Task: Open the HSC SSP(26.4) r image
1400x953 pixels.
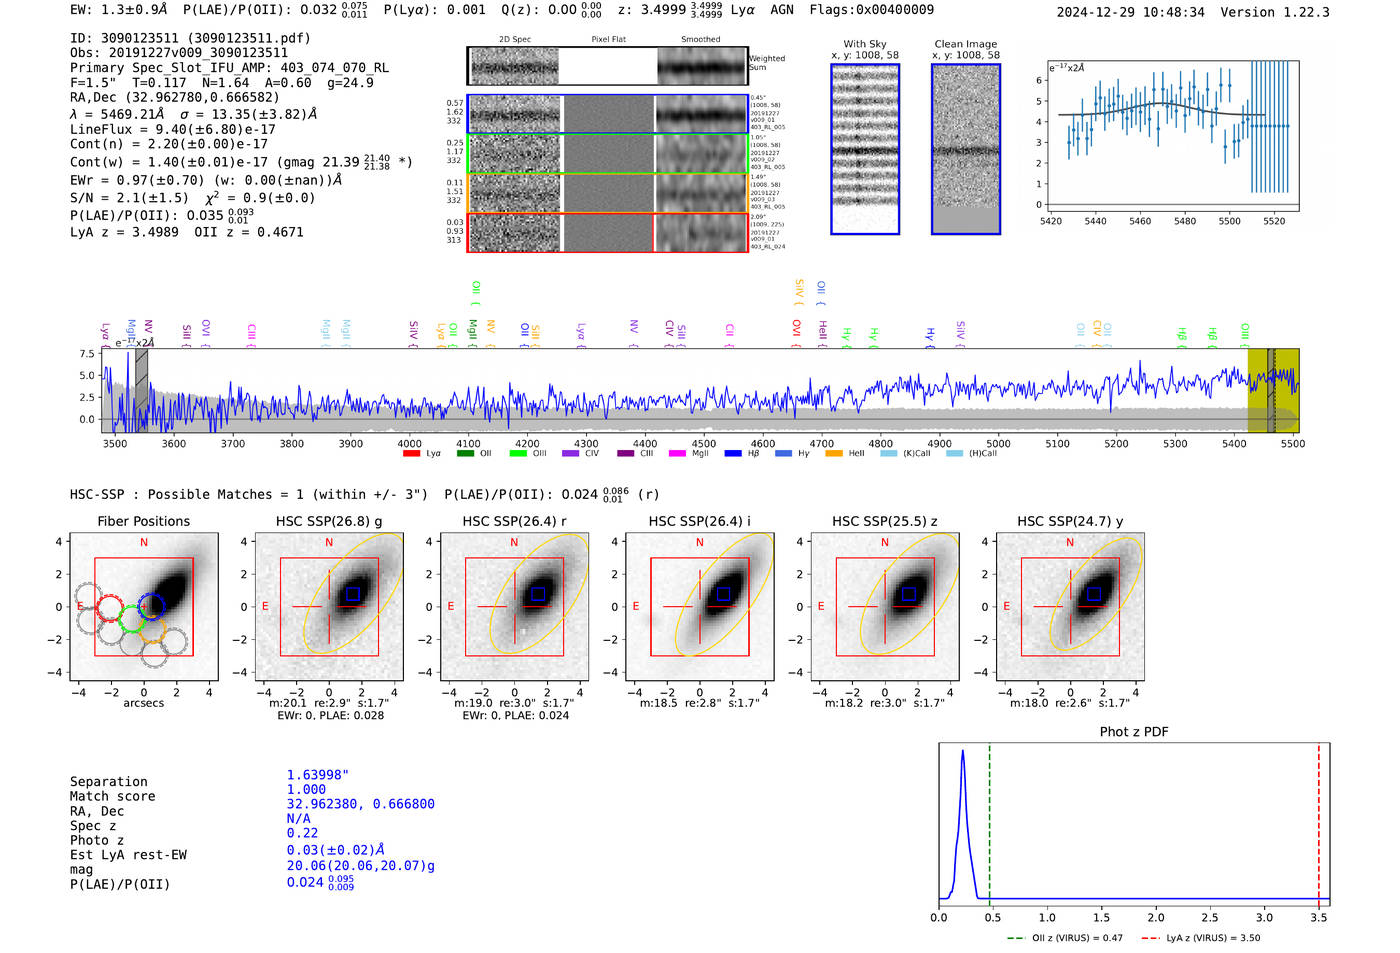Action: 515,607
